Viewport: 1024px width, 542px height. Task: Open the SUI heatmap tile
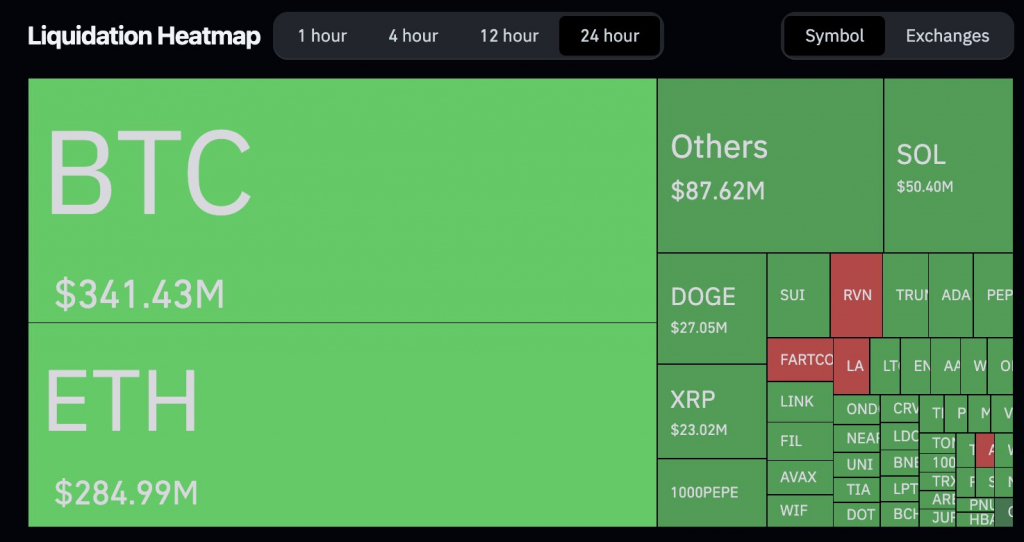pyautogui.click(x=799, y=295)
